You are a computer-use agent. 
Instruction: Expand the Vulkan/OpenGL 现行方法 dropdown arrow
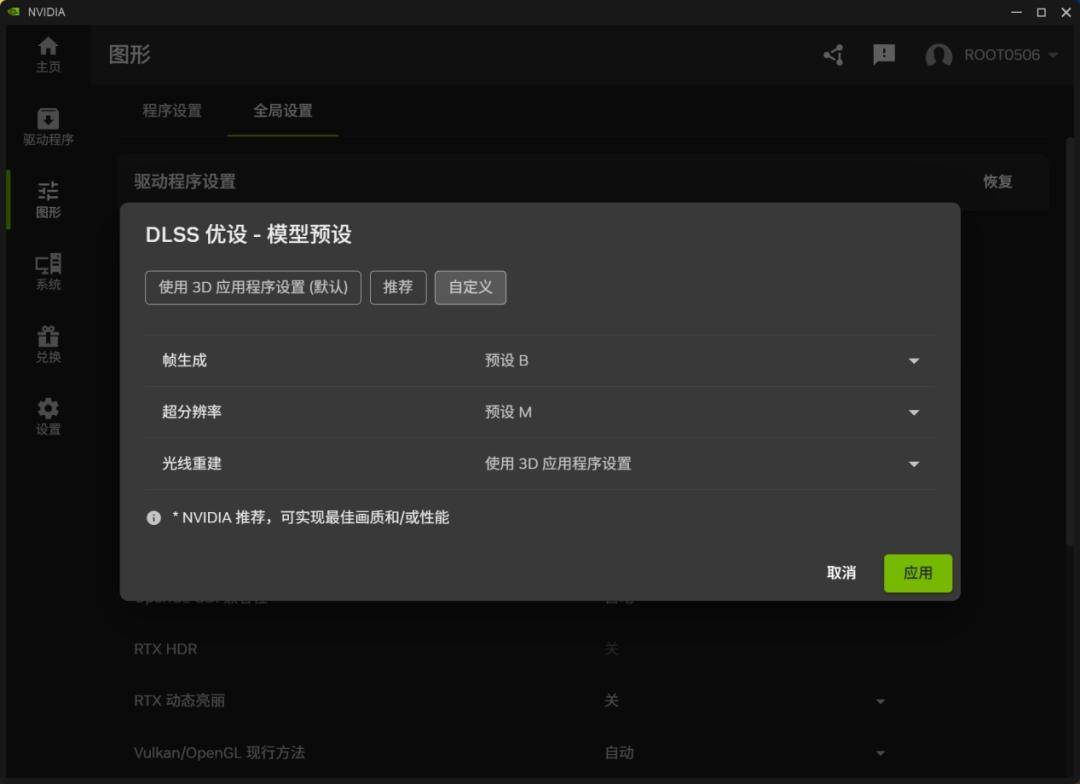[880, 753]
